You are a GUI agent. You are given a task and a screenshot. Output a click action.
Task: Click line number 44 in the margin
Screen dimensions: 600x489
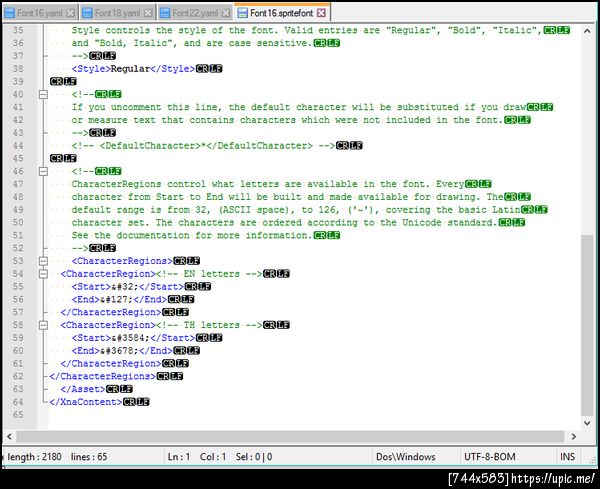point(18,145)
